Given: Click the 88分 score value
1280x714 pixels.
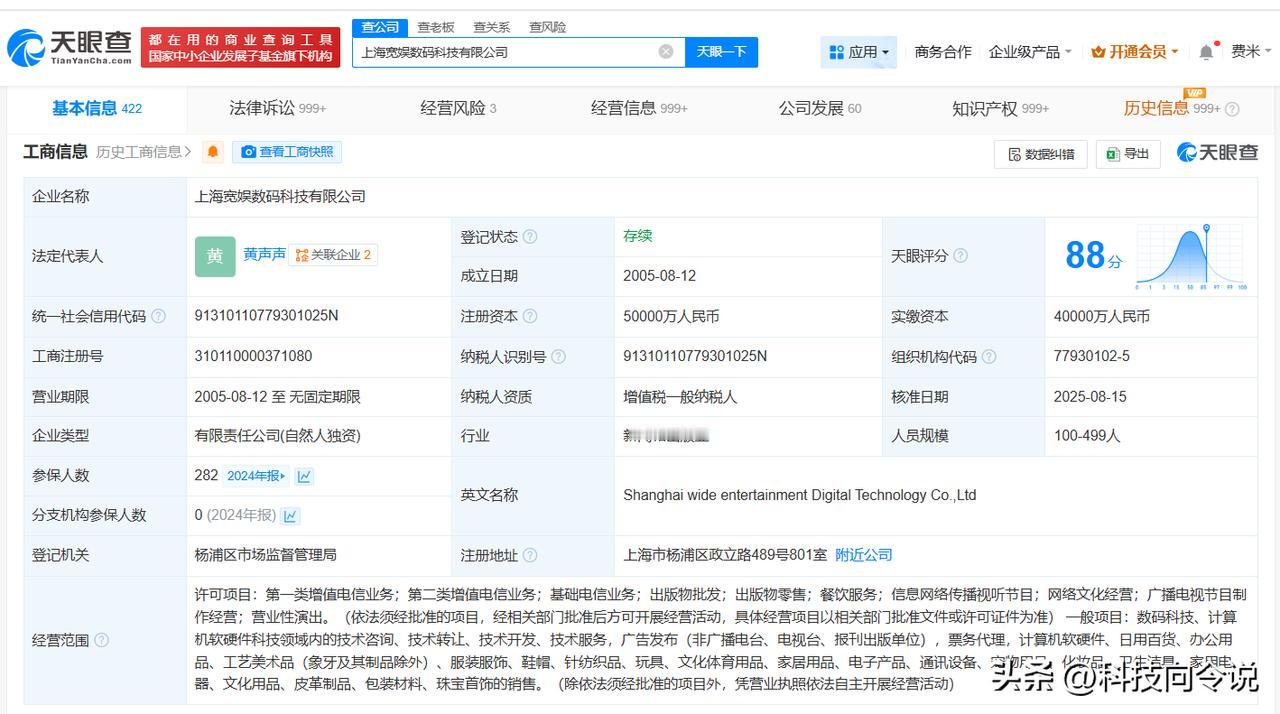Looking at the screenshot, I should click(1093, 256).
